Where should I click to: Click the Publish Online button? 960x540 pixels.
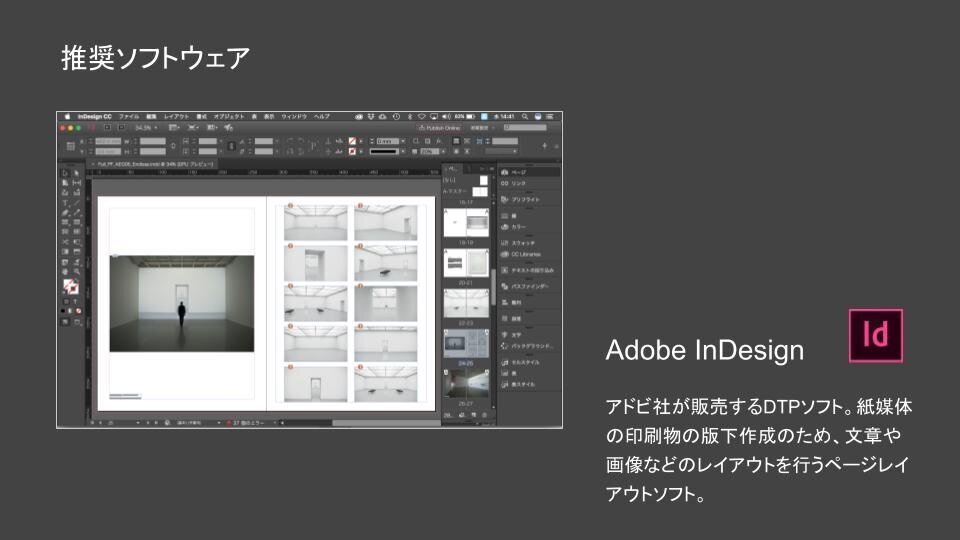point(441,128)
